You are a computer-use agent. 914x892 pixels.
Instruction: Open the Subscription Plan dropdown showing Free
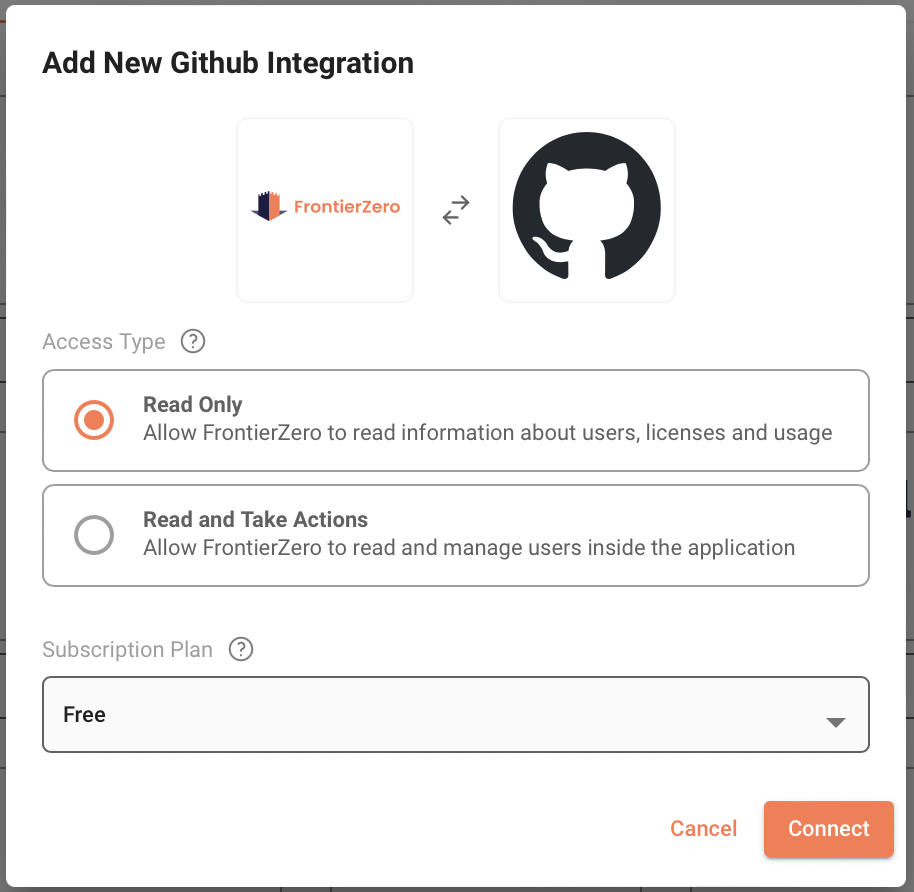pyautogui.click(x=455, y=714)
